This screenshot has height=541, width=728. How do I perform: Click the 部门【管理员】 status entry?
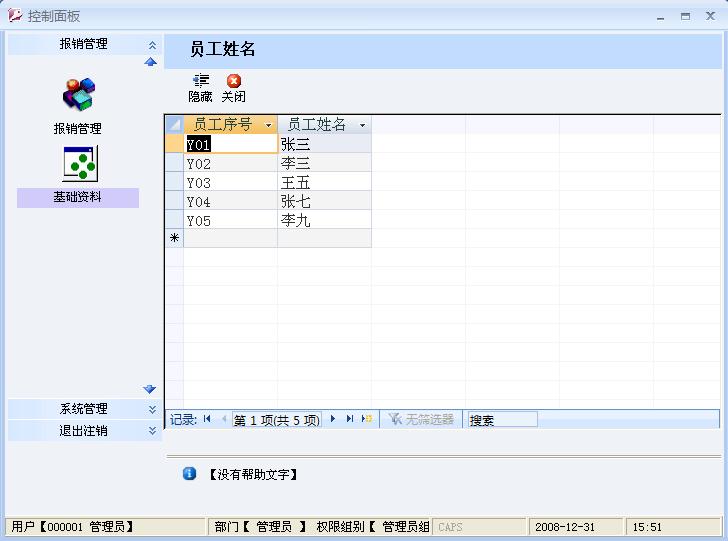click(x=260, y=527)
